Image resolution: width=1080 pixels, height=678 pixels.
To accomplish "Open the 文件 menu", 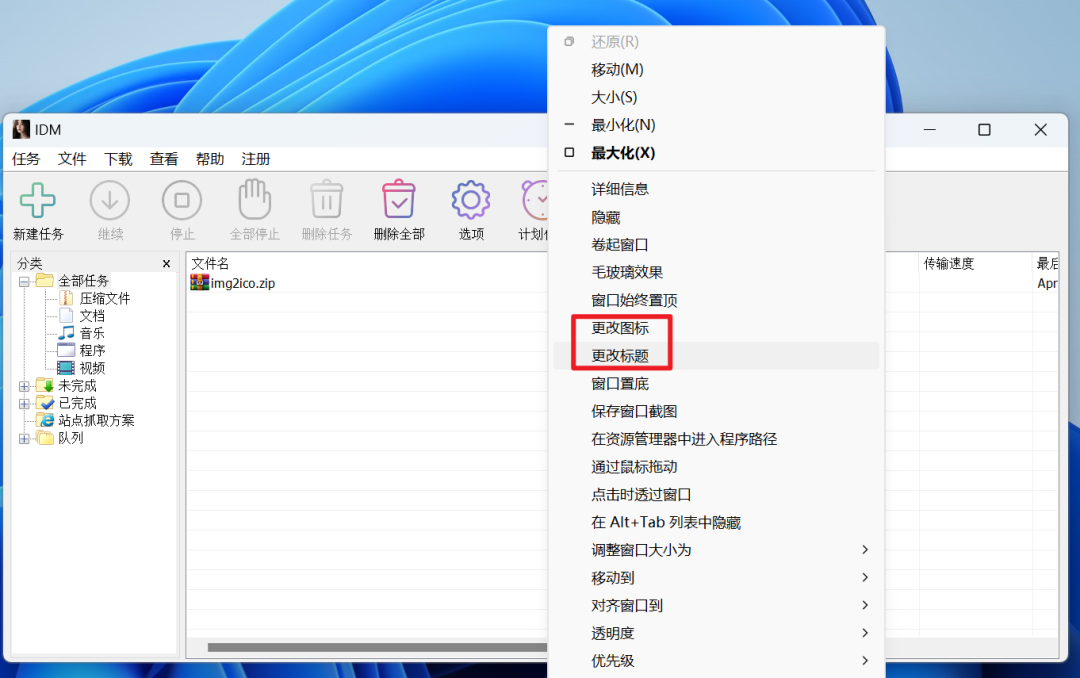I will (72, 159).
